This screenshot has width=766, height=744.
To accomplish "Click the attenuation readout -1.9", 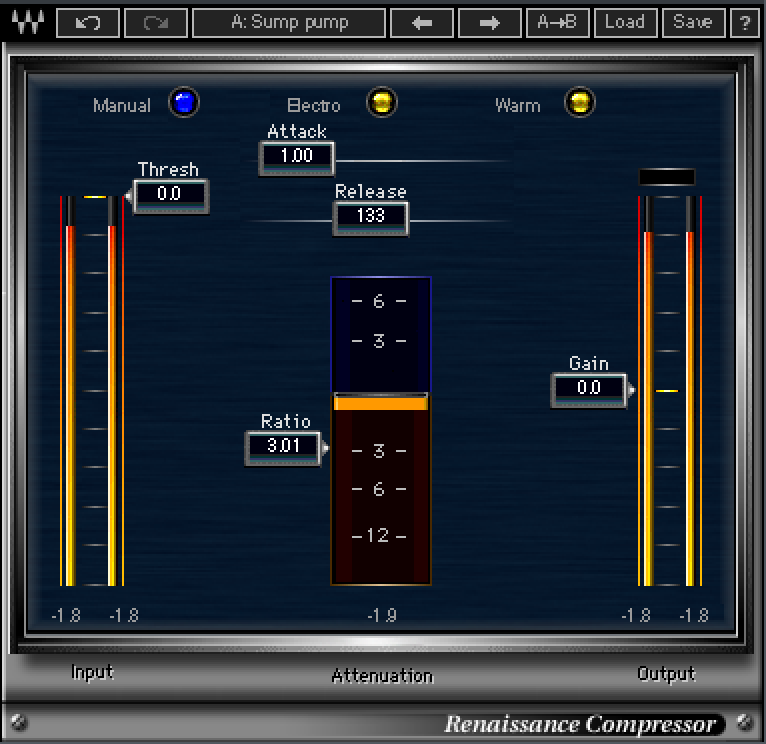I will pos(382,616).
